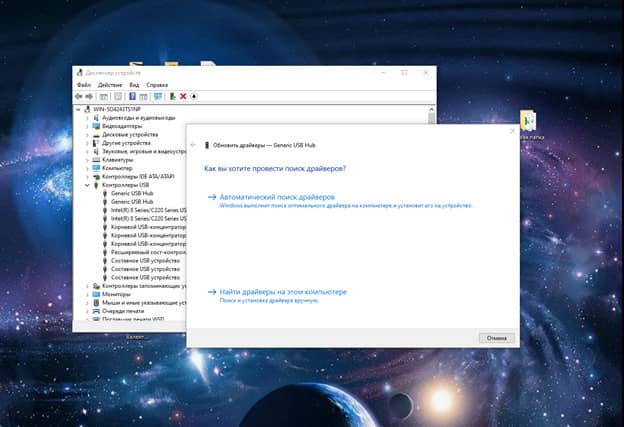Select the Аудиовходы и аудиовыходы label
The height and width of the screenshot is (427, 624).
pyautogui.click(x=138, y=118)
